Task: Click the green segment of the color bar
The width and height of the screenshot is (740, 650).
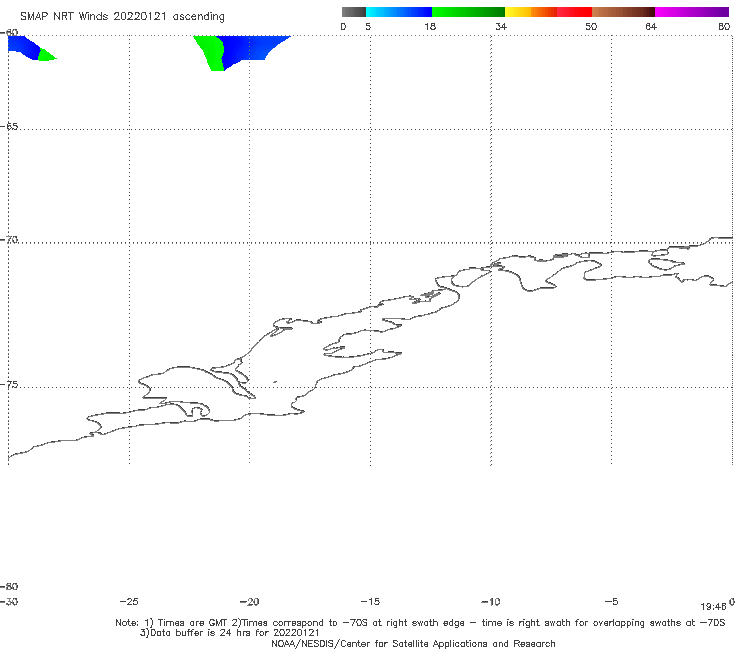Action: [x=468, y=12]
